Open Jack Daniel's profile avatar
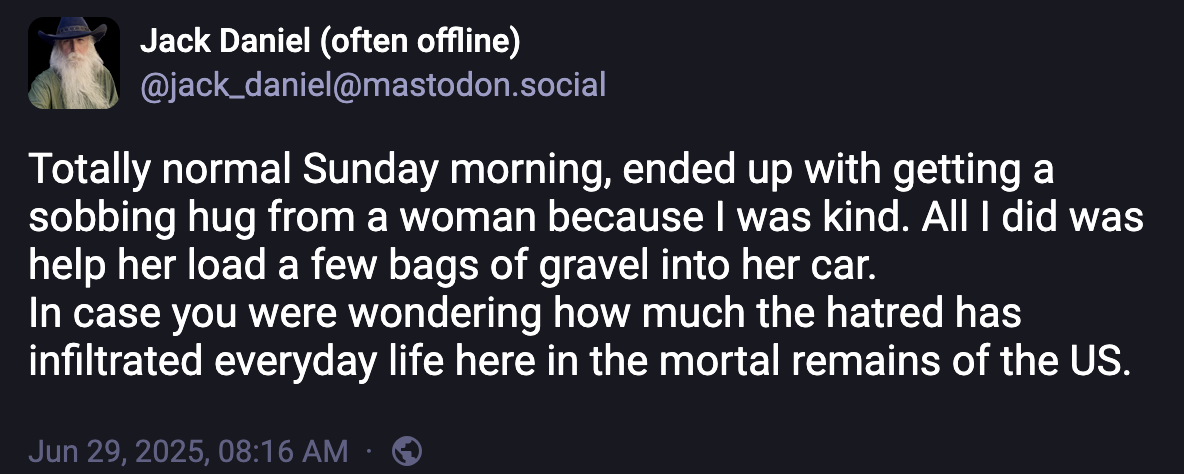1184x474 pixels. [75, 63]
